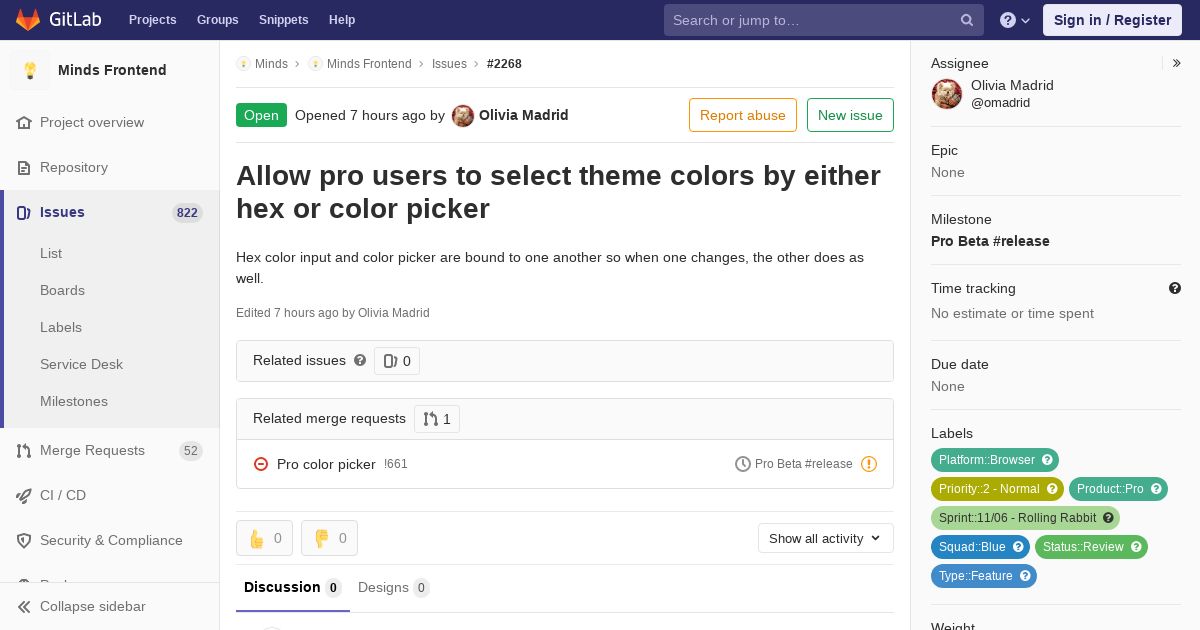1200x630 pixels.
Task: Click Time tracking help icon
Action: point(1175,288)
